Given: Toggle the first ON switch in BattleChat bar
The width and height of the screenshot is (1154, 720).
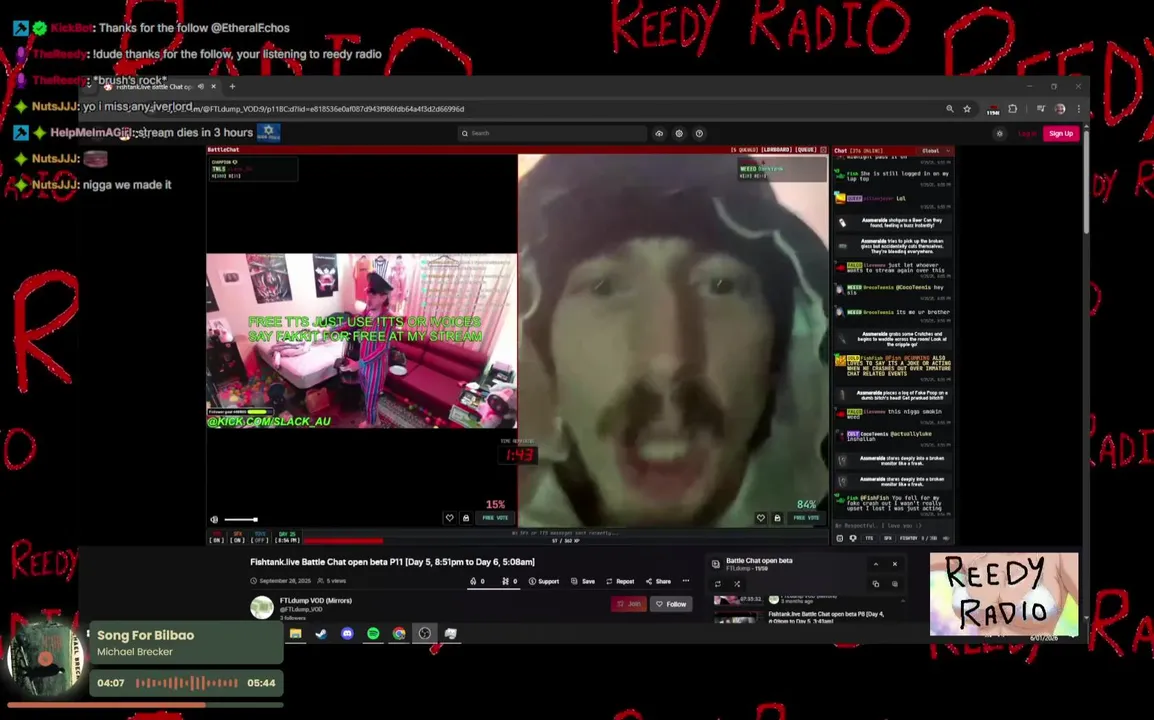Looking at the screenshot, I should point(216,537).
